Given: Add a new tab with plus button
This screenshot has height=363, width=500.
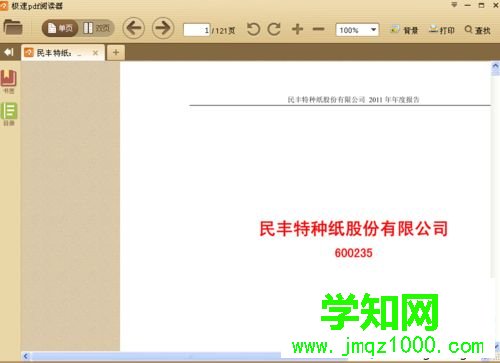Looking at the screenshot, I should click(x=116, y=52).
